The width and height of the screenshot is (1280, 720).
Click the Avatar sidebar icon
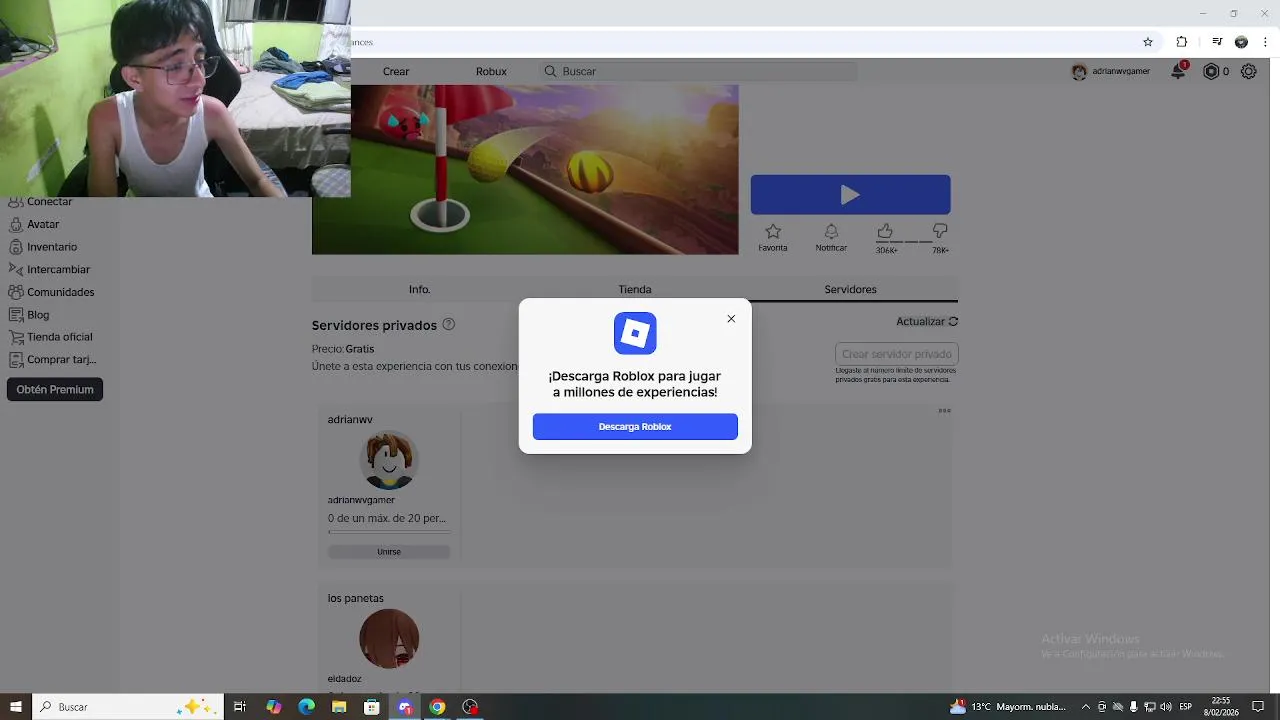[16, 225]
